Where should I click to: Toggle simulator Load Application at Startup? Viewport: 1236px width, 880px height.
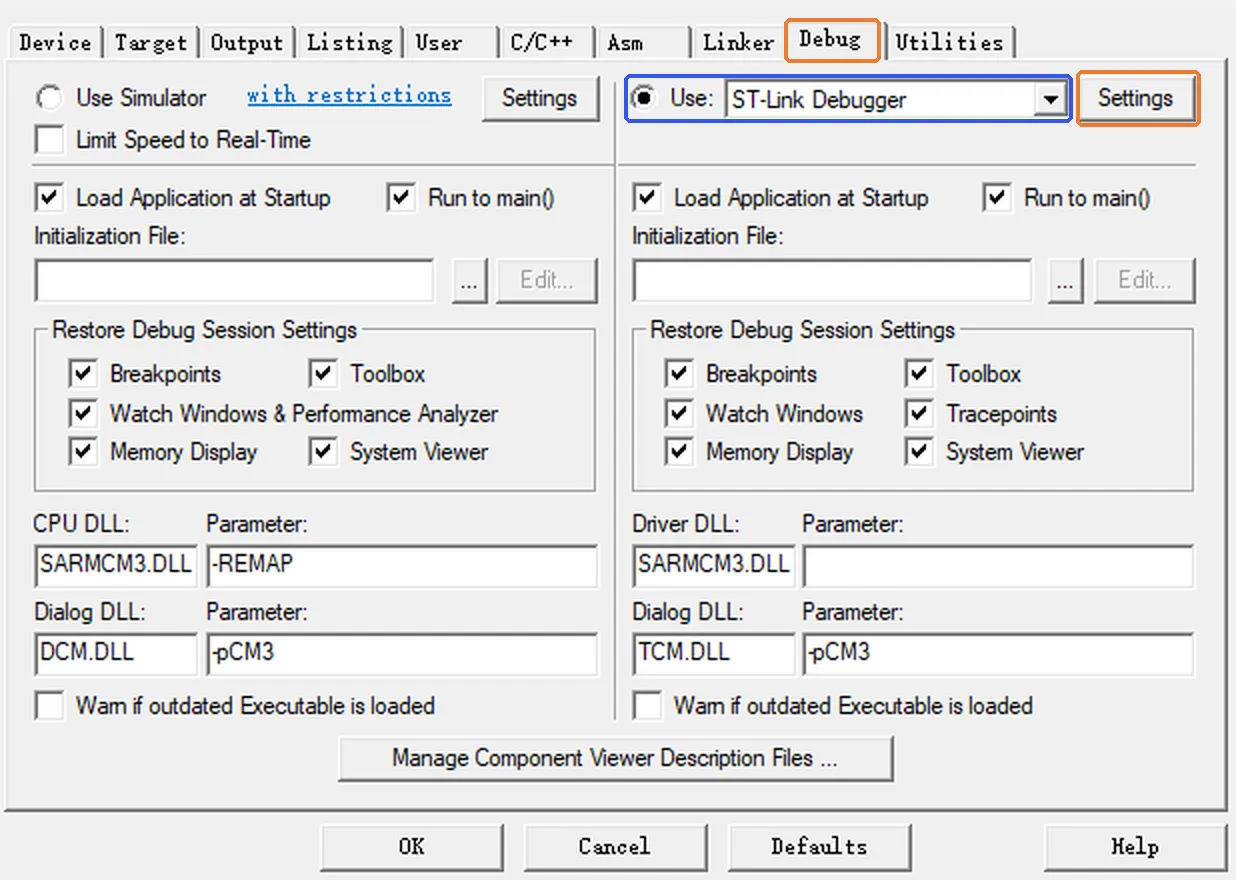point(49,197)
